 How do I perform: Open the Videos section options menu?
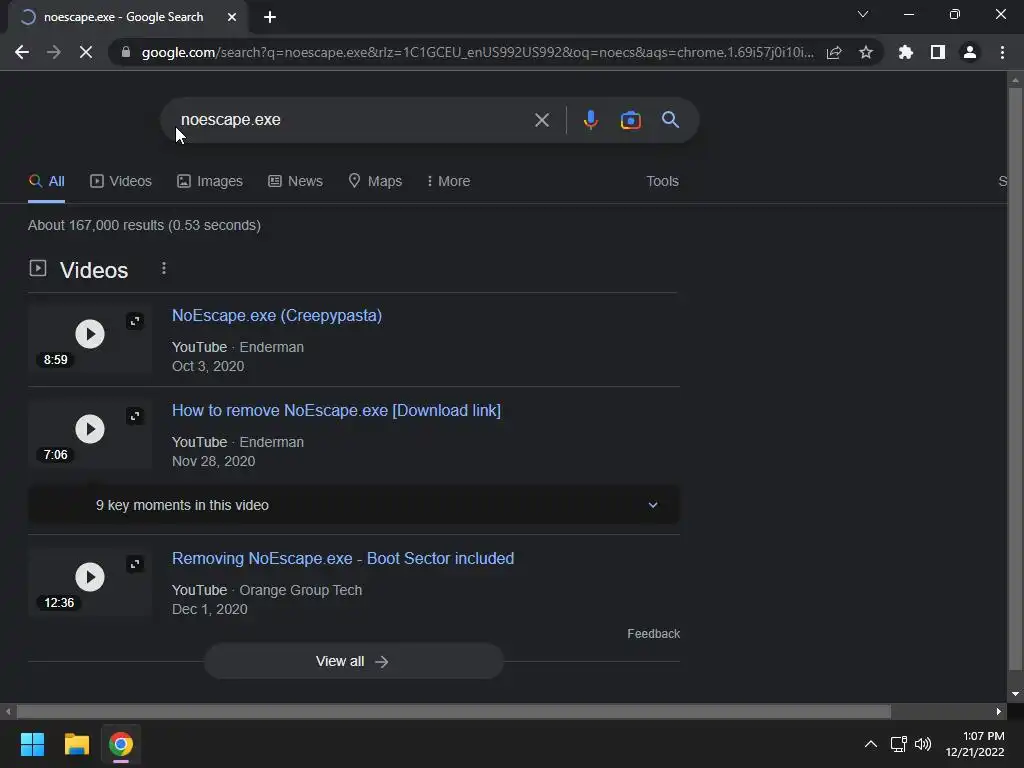164,268
